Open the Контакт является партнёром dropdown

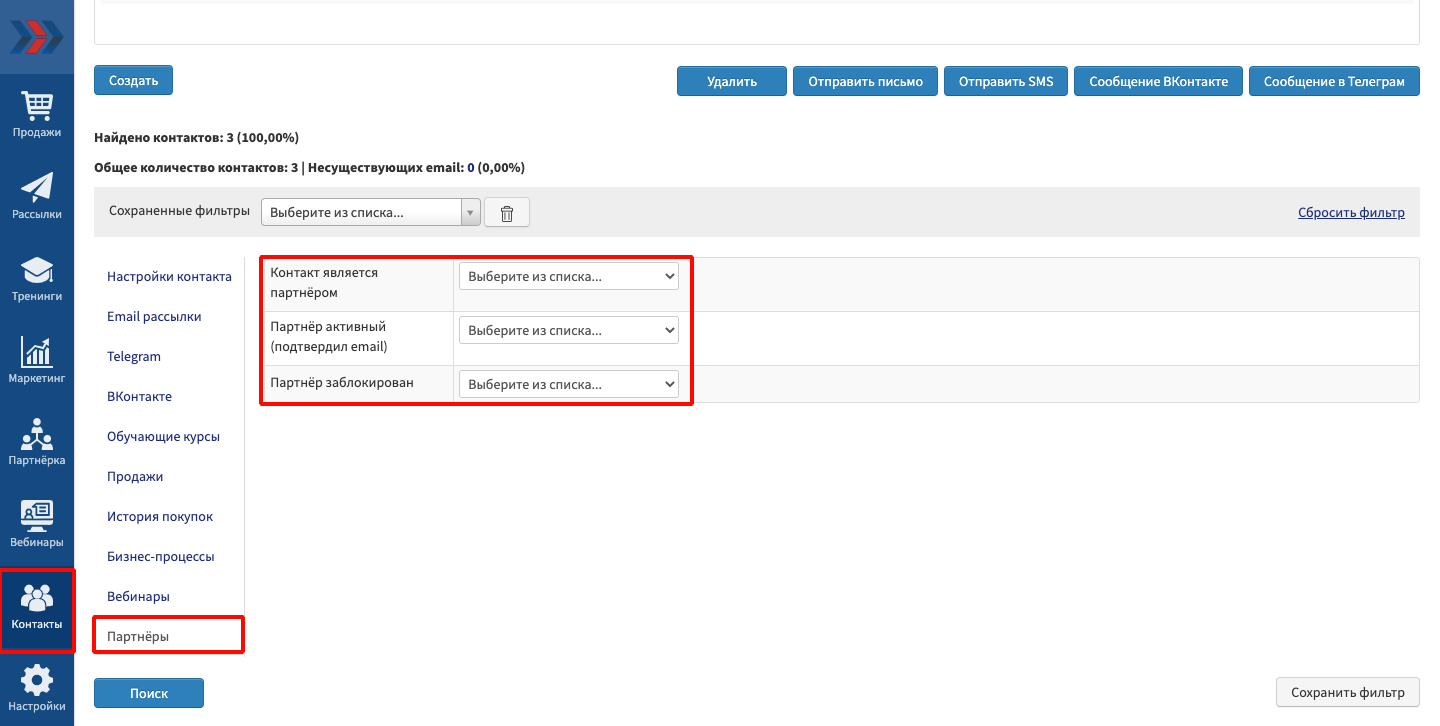568,277
